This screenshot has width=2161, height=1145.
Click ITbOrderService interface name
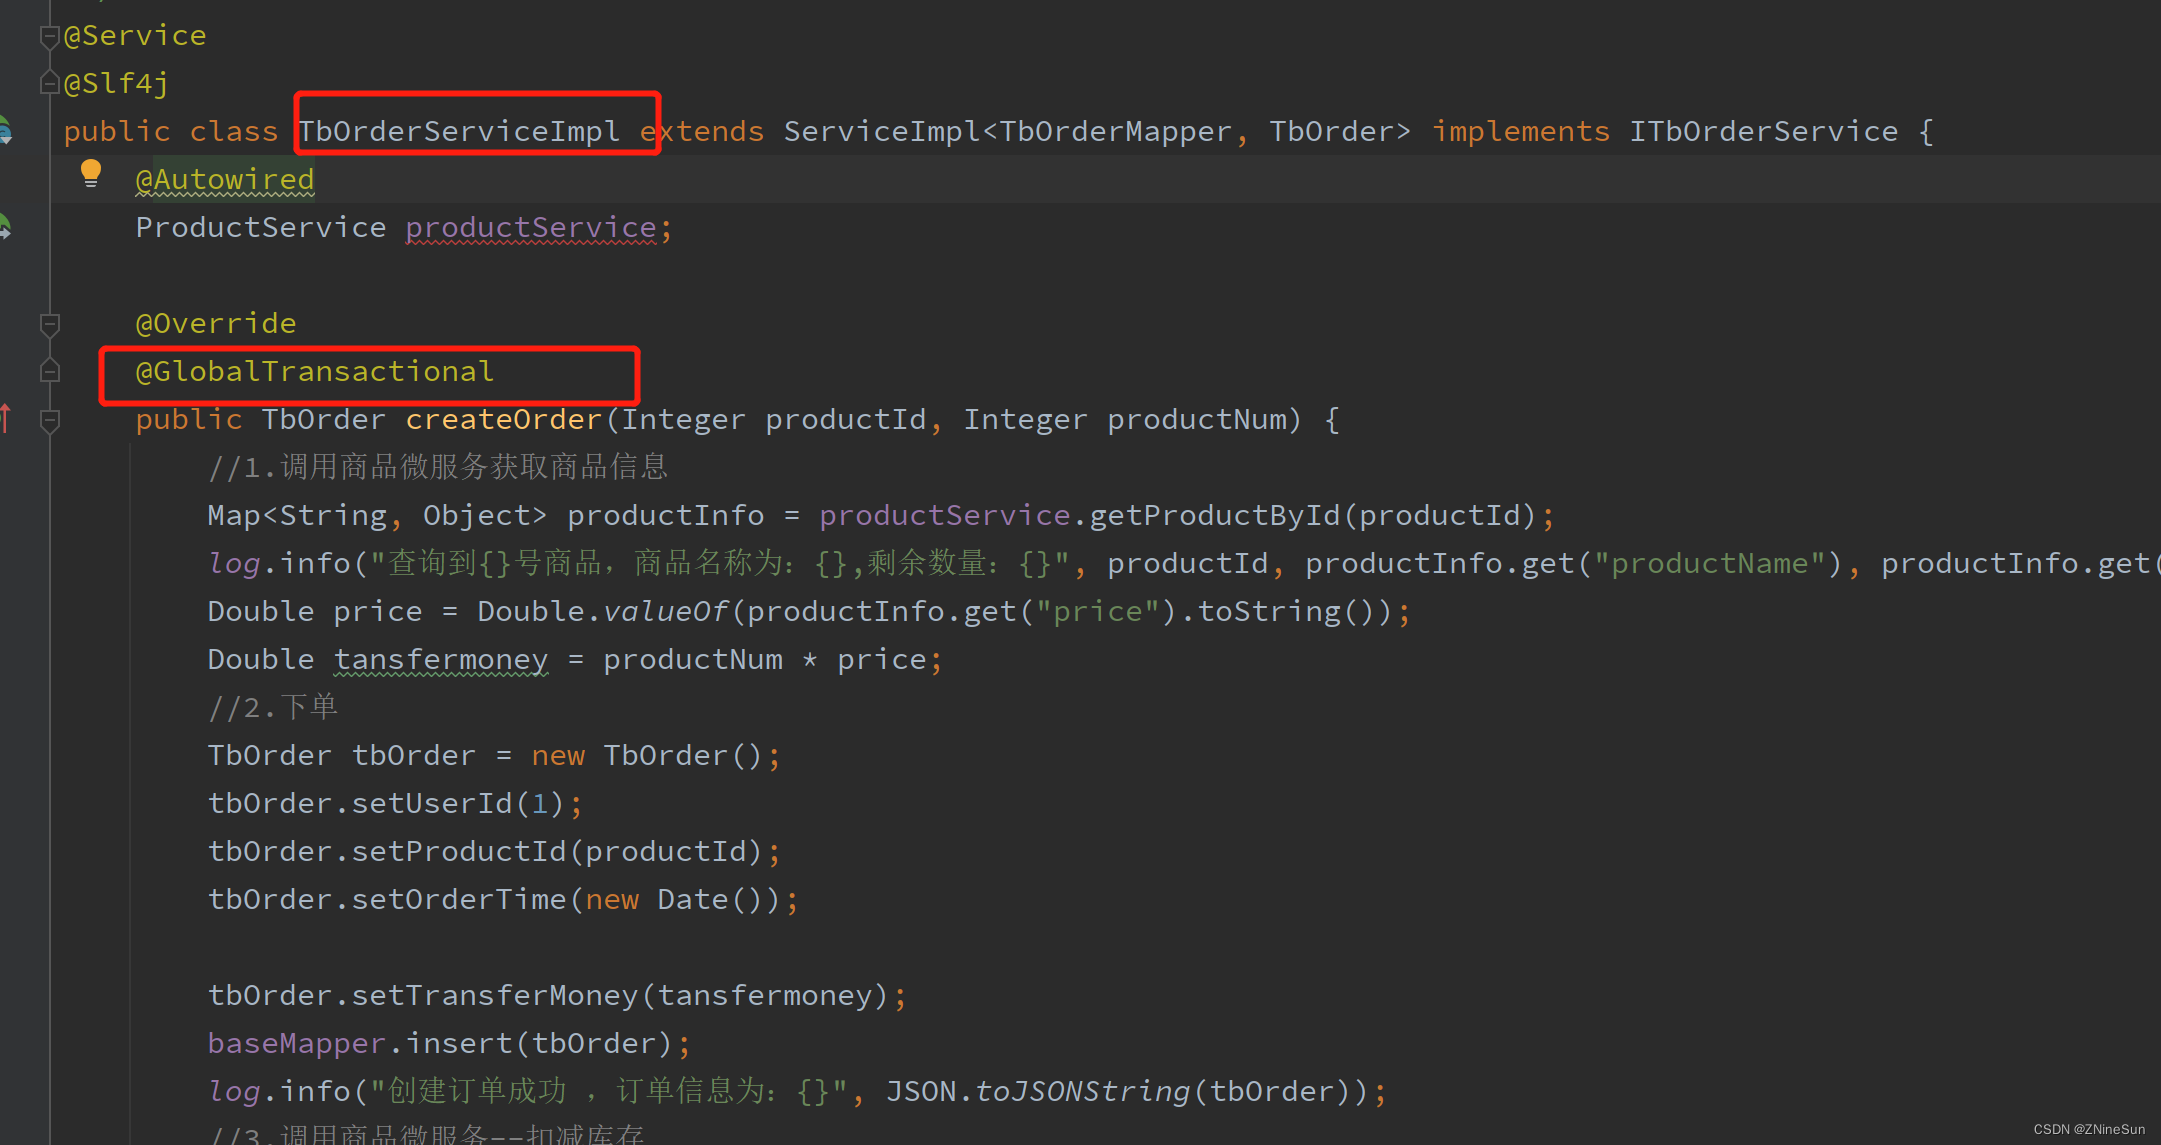point(1764,131)
